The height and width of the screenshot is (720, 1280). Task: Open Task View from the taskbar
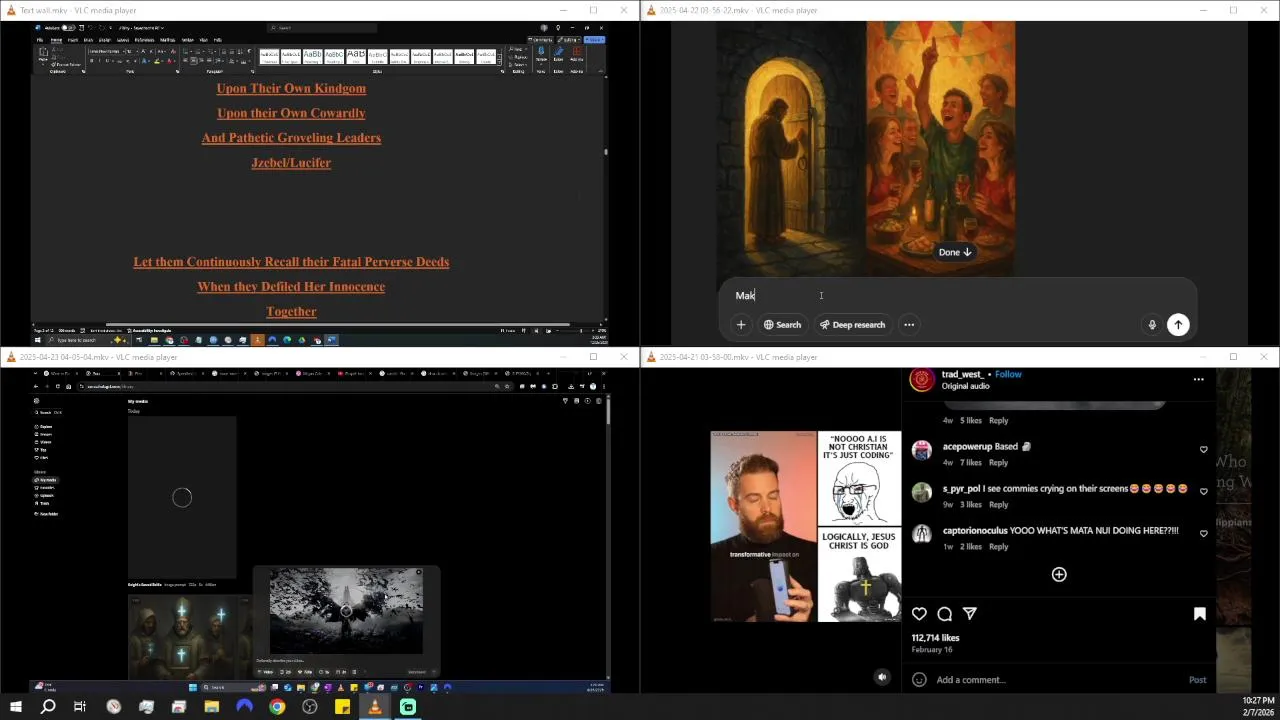tap(80, 707)
